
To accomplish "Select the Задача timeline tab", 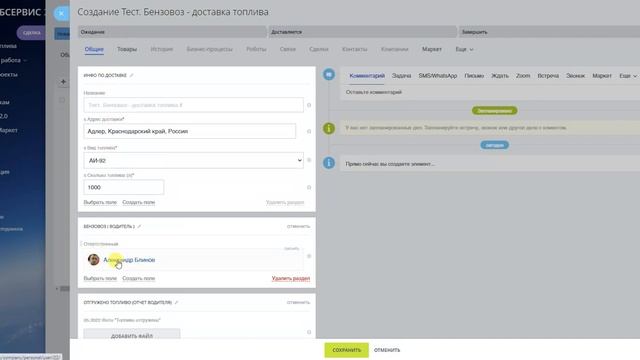I will [x=402, y=76].
